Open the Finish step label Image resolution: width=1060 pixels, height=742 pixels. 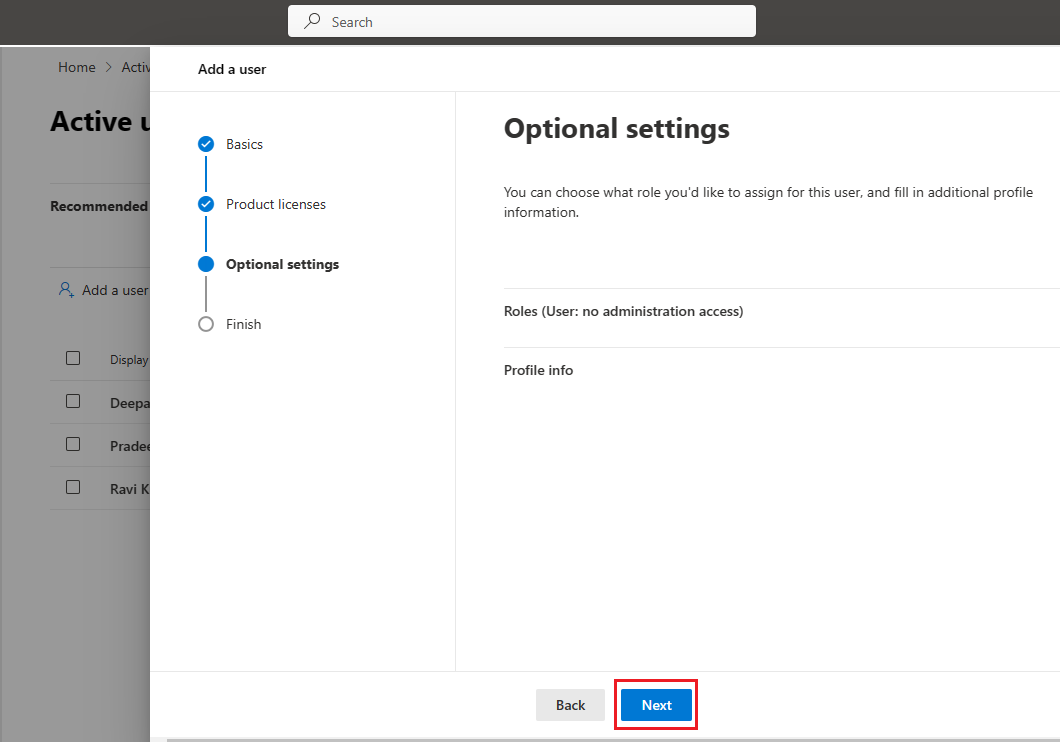[243, 324]
